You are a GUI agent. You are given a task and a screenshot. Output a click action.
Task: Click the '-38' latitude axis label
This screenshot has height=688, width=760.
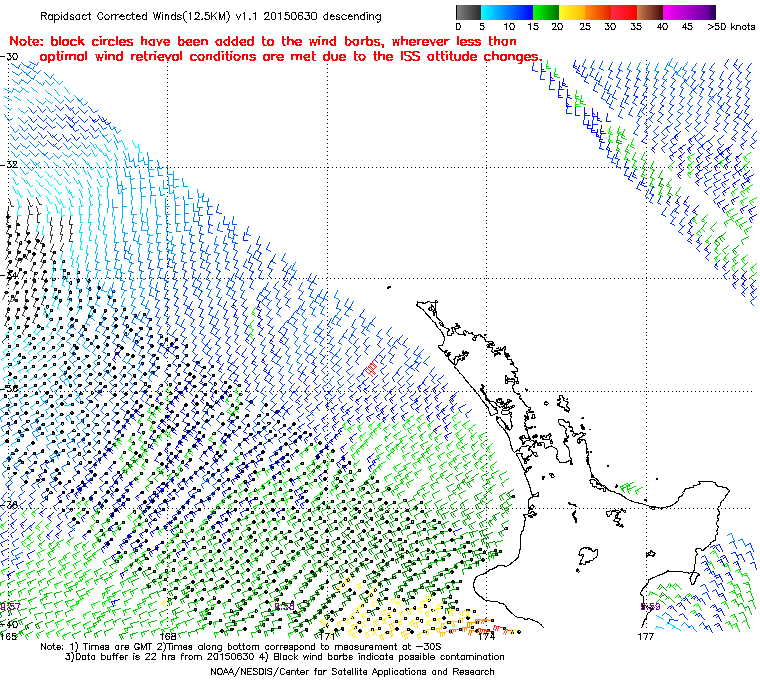click(x=10, y=505)
